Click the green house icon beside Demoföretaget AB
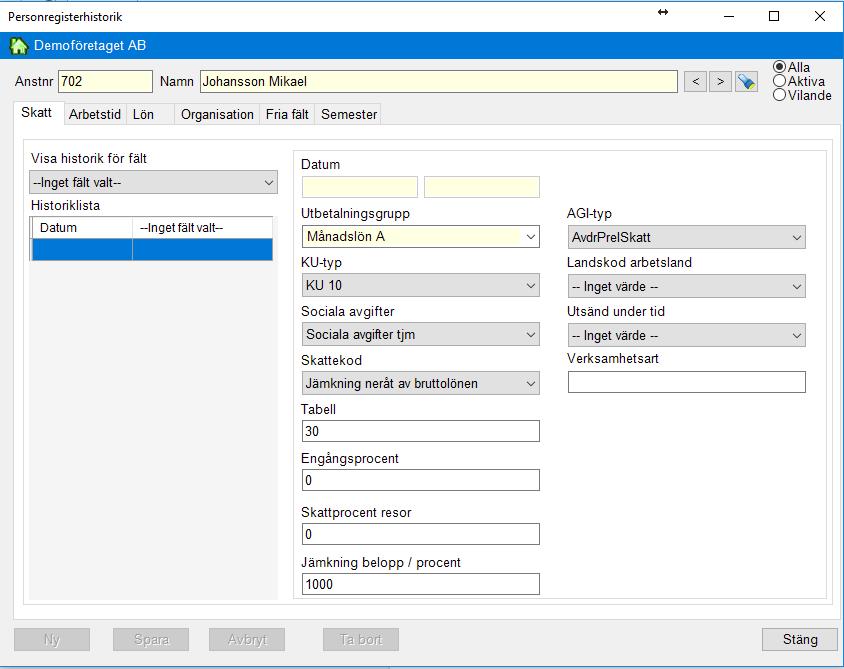Screen dimensions: 844x669 (x=19, y=46)
